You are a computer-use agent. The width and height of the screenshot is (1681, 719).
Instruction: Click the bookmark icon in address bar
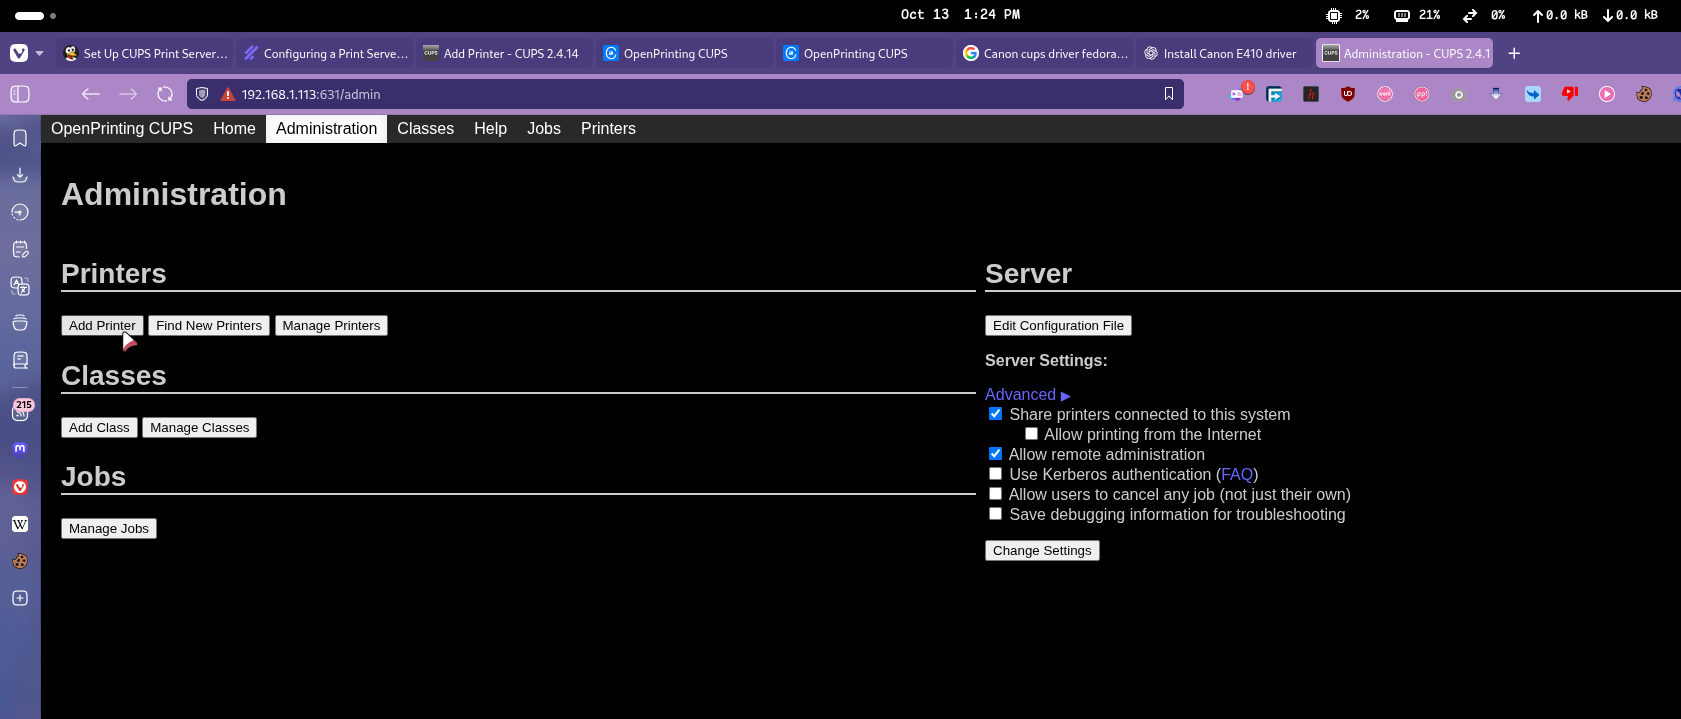coord(1168,94)
